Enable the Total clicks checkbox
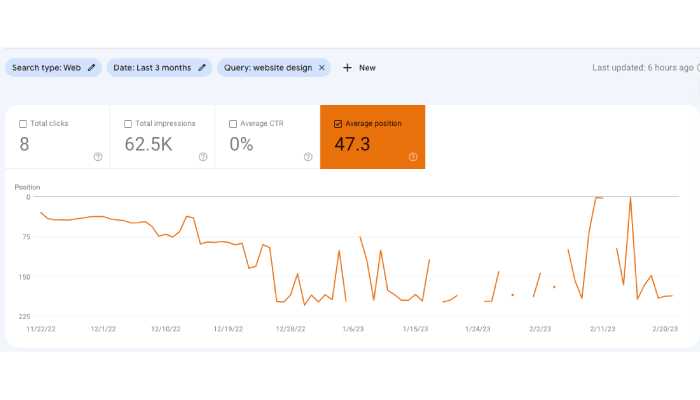 point(23,124)
